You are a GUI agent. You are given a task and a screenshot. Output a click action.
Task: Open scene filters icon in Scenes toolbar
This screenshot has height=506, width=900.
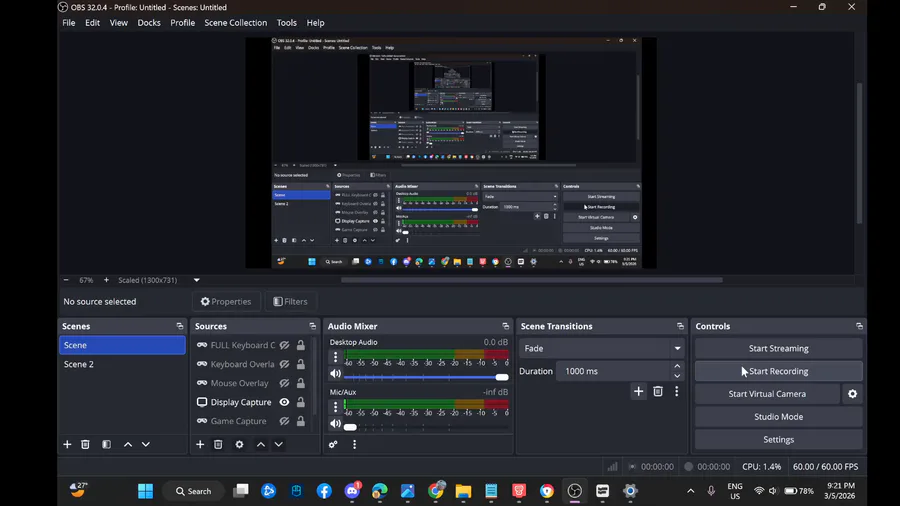[106, 444]
